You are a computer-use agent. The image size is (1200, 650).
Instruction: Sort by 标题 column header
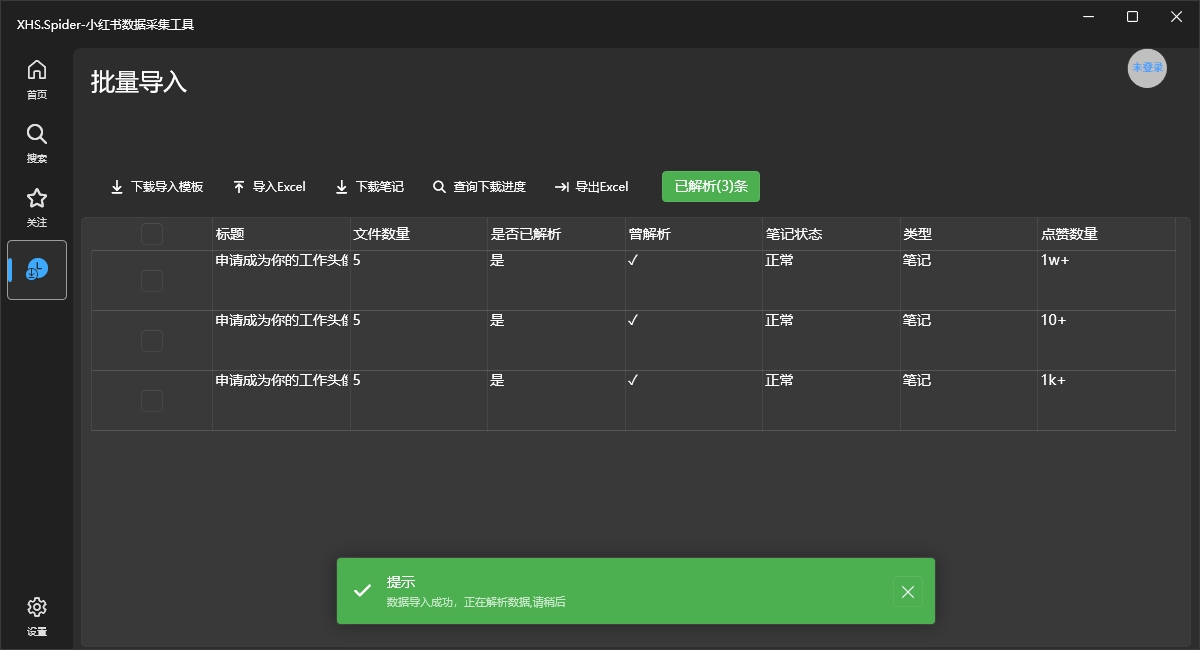(281, 234)
